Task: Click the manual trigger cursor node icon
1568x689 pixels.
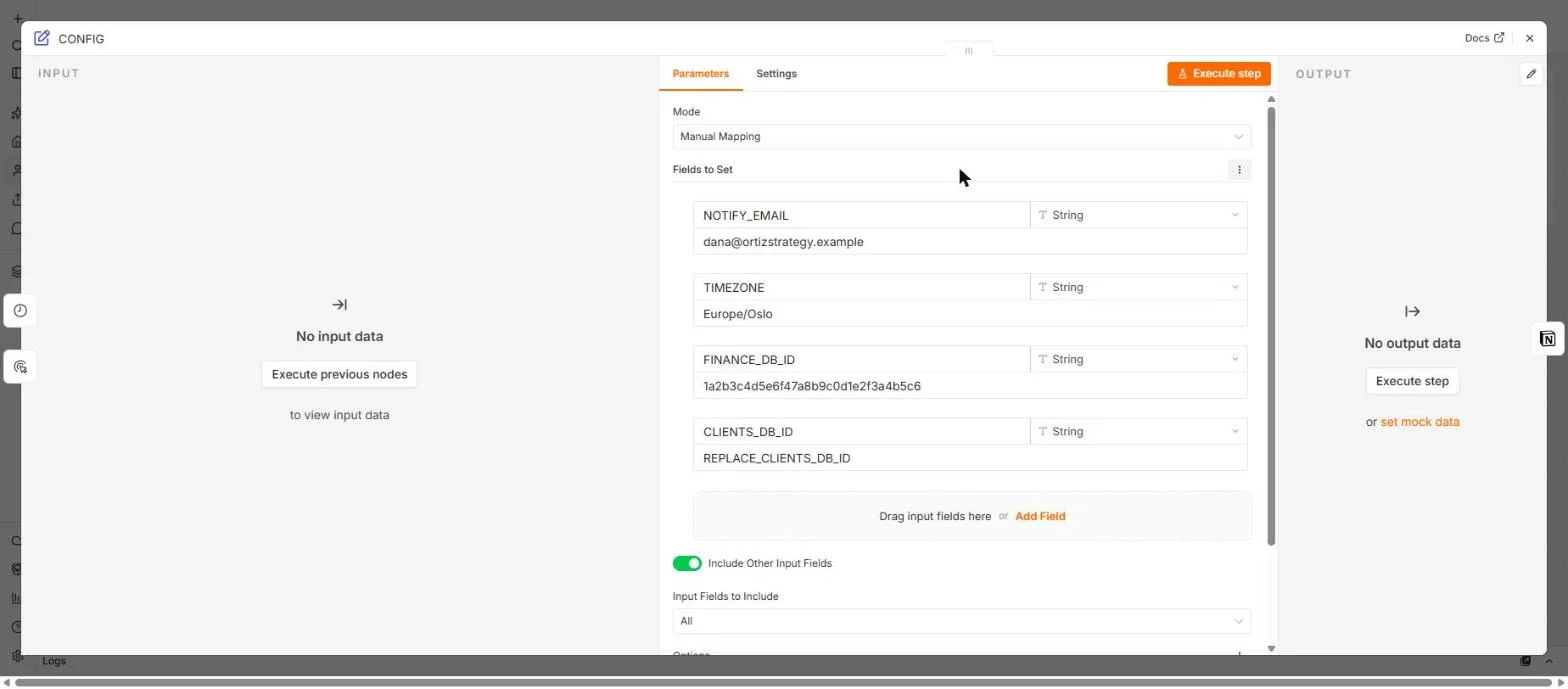Action: pos(20,367)
